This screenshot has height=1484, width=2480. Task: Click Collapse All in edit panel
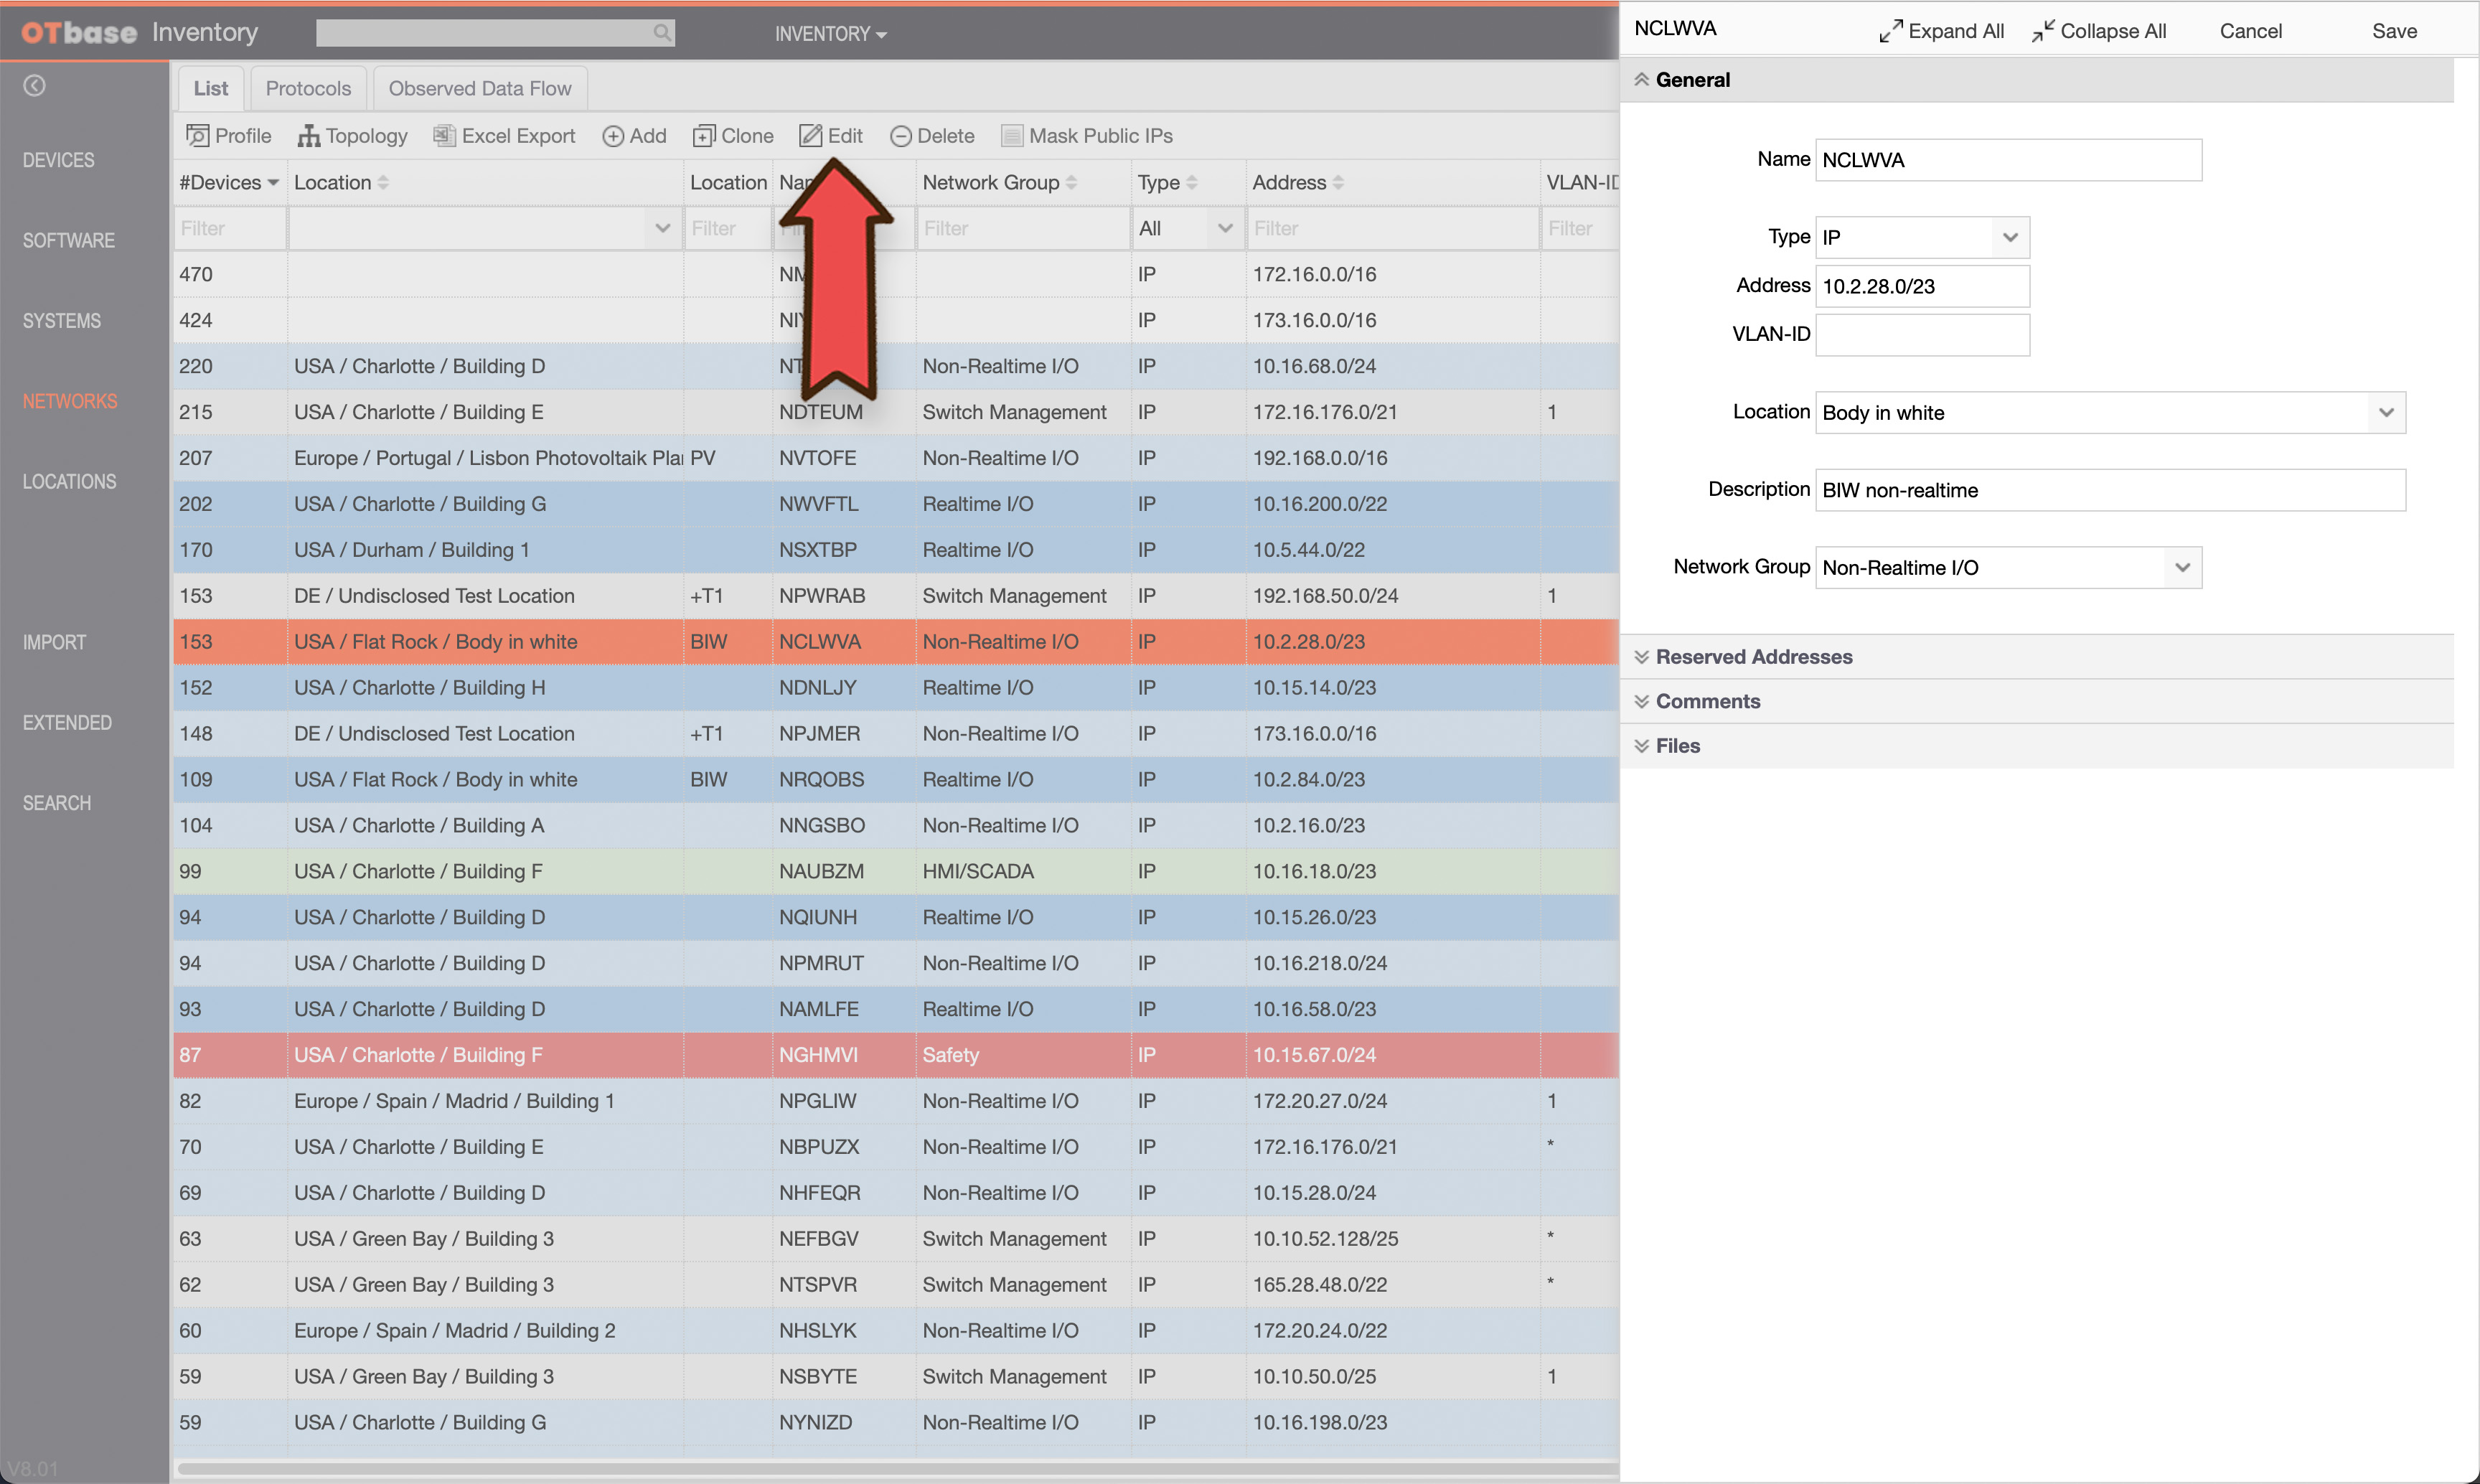(2098, 31)
